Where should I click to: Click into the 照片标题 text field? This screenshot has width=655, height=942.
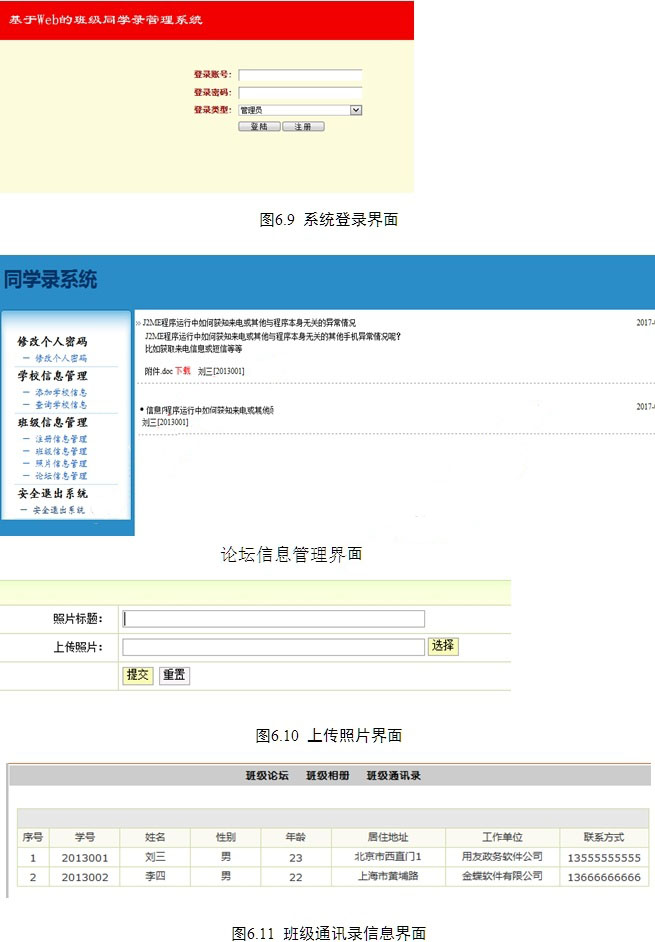273,619
